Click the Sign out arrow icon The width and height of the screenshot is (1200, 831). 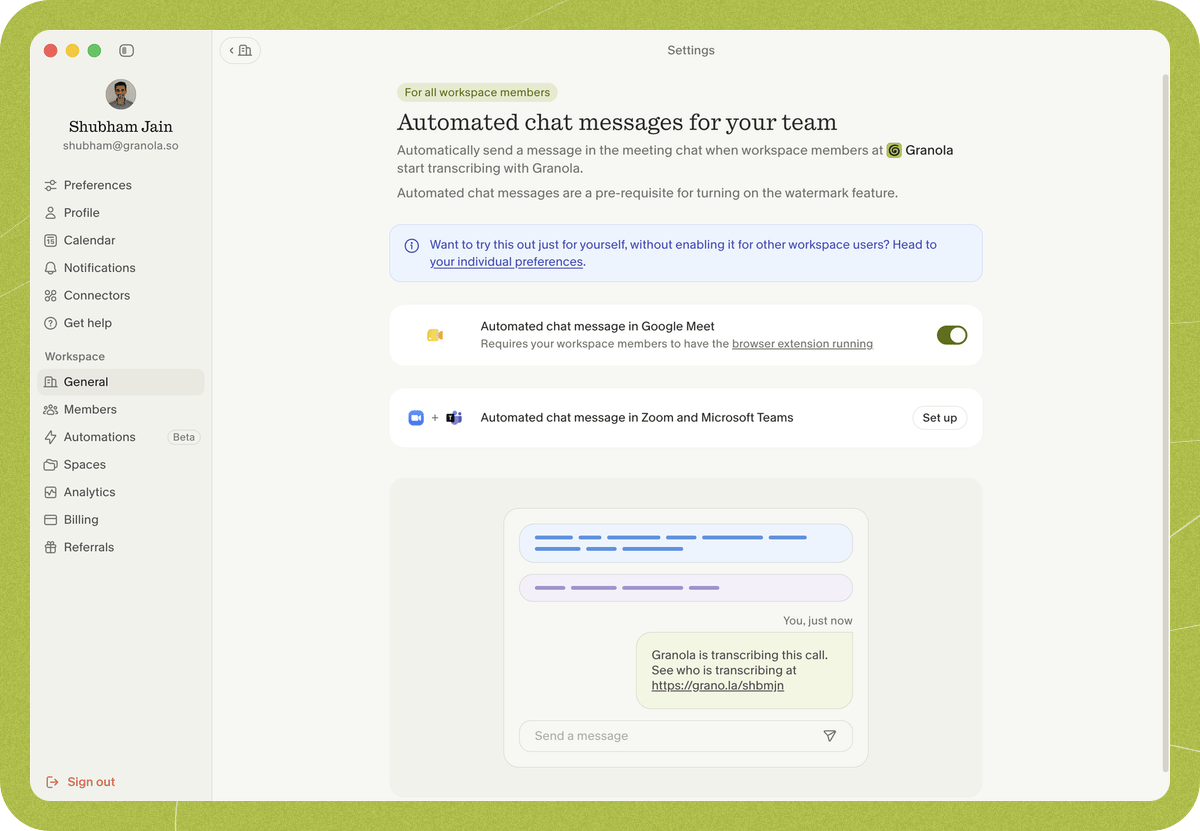pos(52,782)
